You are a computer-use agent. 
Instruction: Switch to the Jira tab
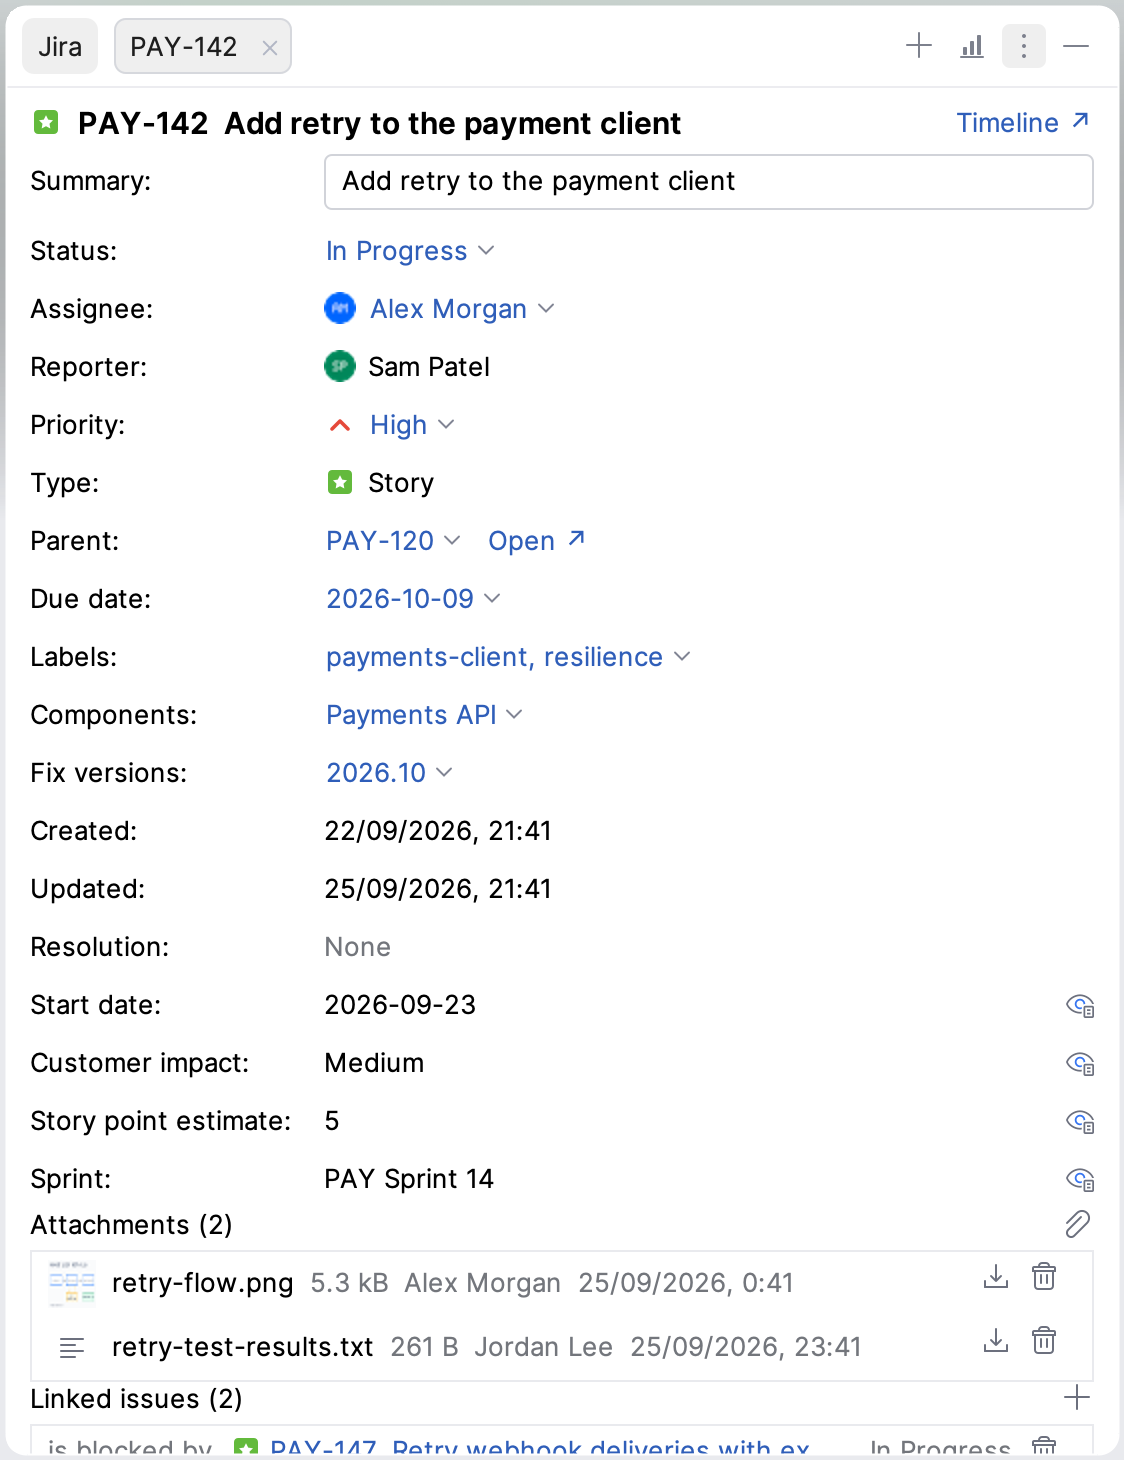pos(60,47)
